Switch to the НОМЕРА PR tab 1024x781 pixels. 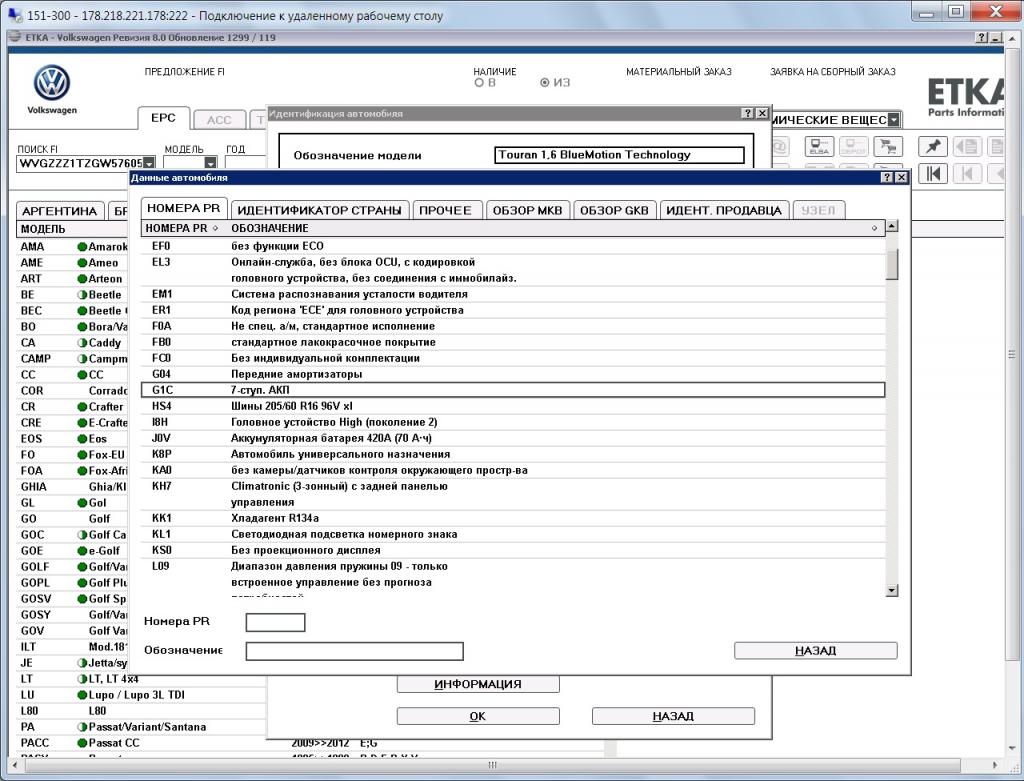(184, 208)
